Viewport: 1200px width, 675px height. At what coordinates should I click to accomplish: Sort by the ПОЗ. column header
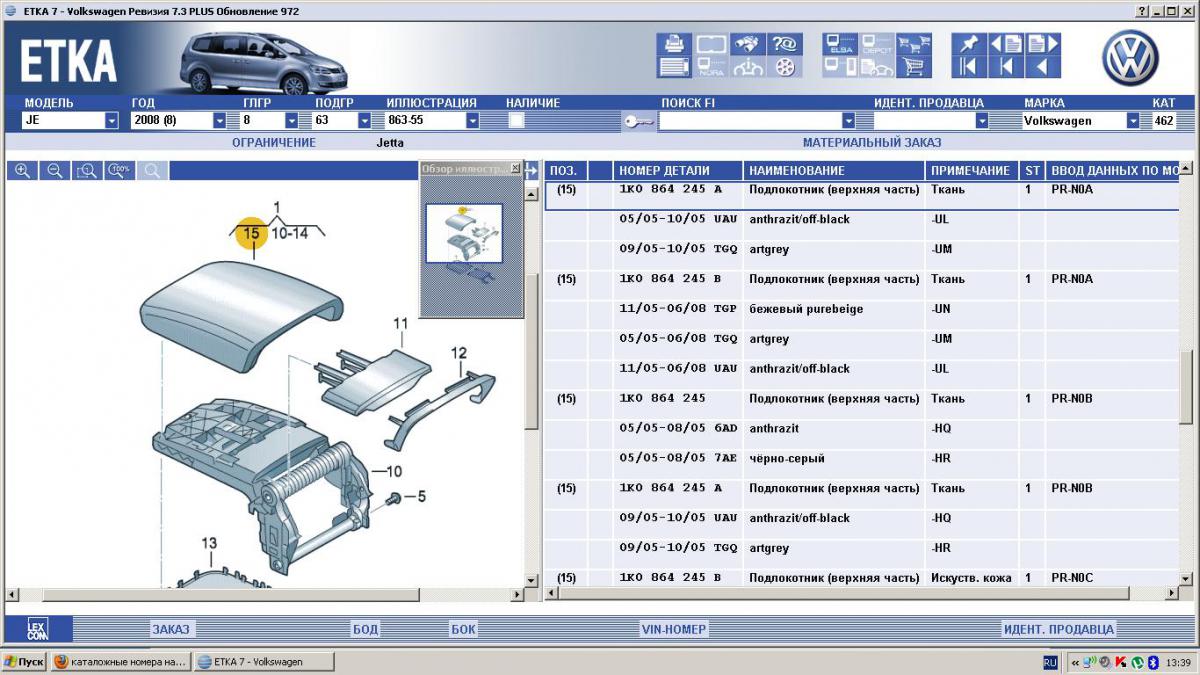click(x=565, y=171)
